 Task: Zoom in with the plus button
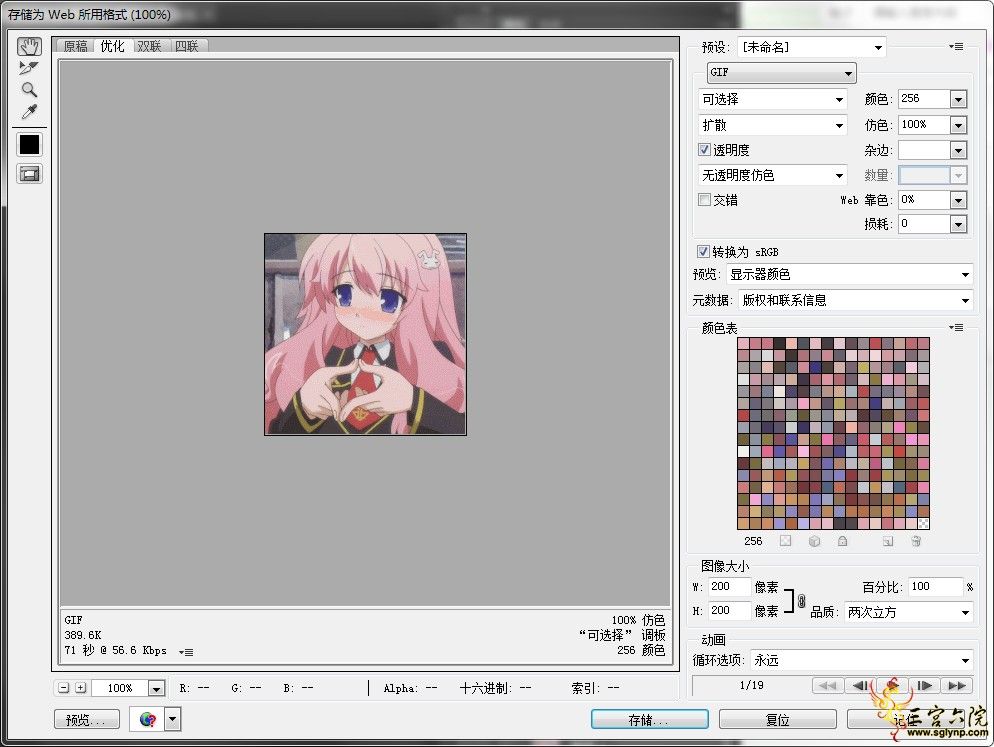pyautogui.click(x=81, y=688)
